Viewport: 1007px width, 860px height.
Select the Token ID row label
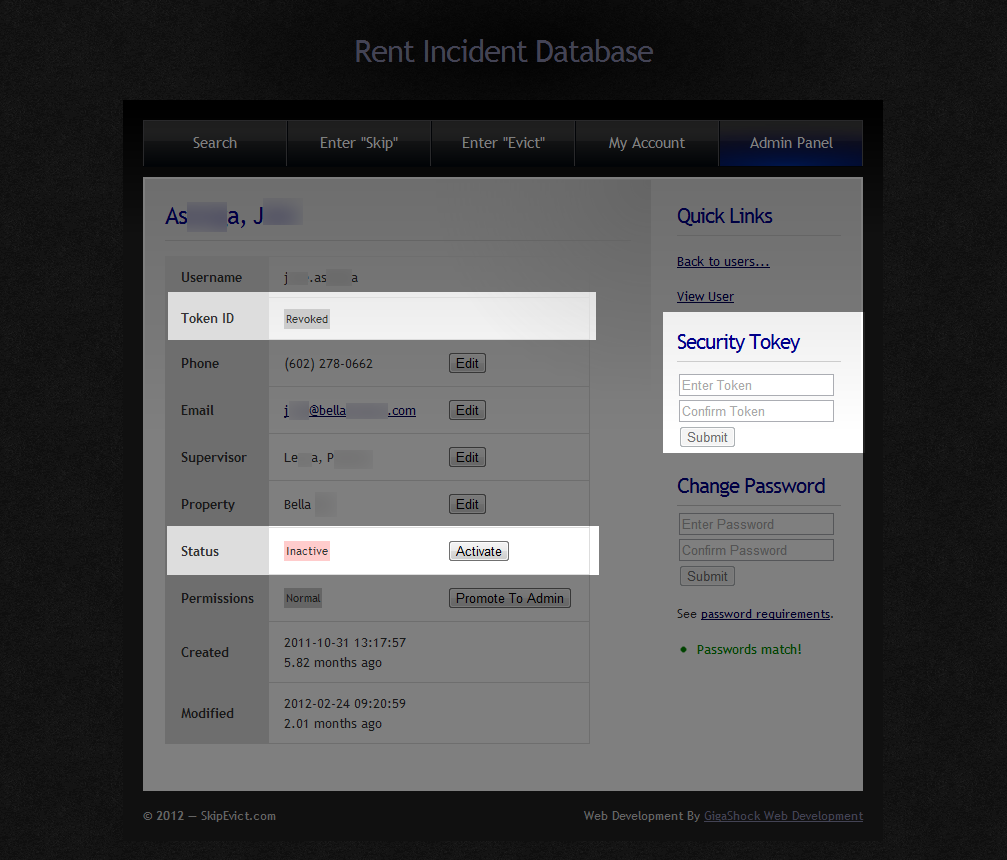[x=207, y=319]
